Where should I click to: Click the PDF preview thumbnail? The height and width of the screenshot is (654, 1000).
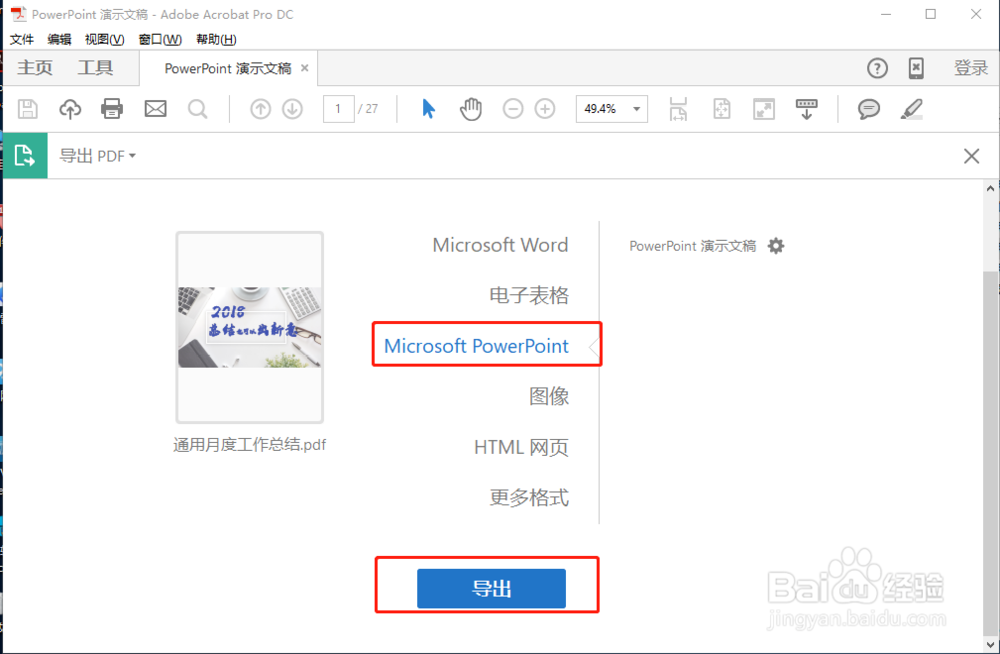coord(249,327)
